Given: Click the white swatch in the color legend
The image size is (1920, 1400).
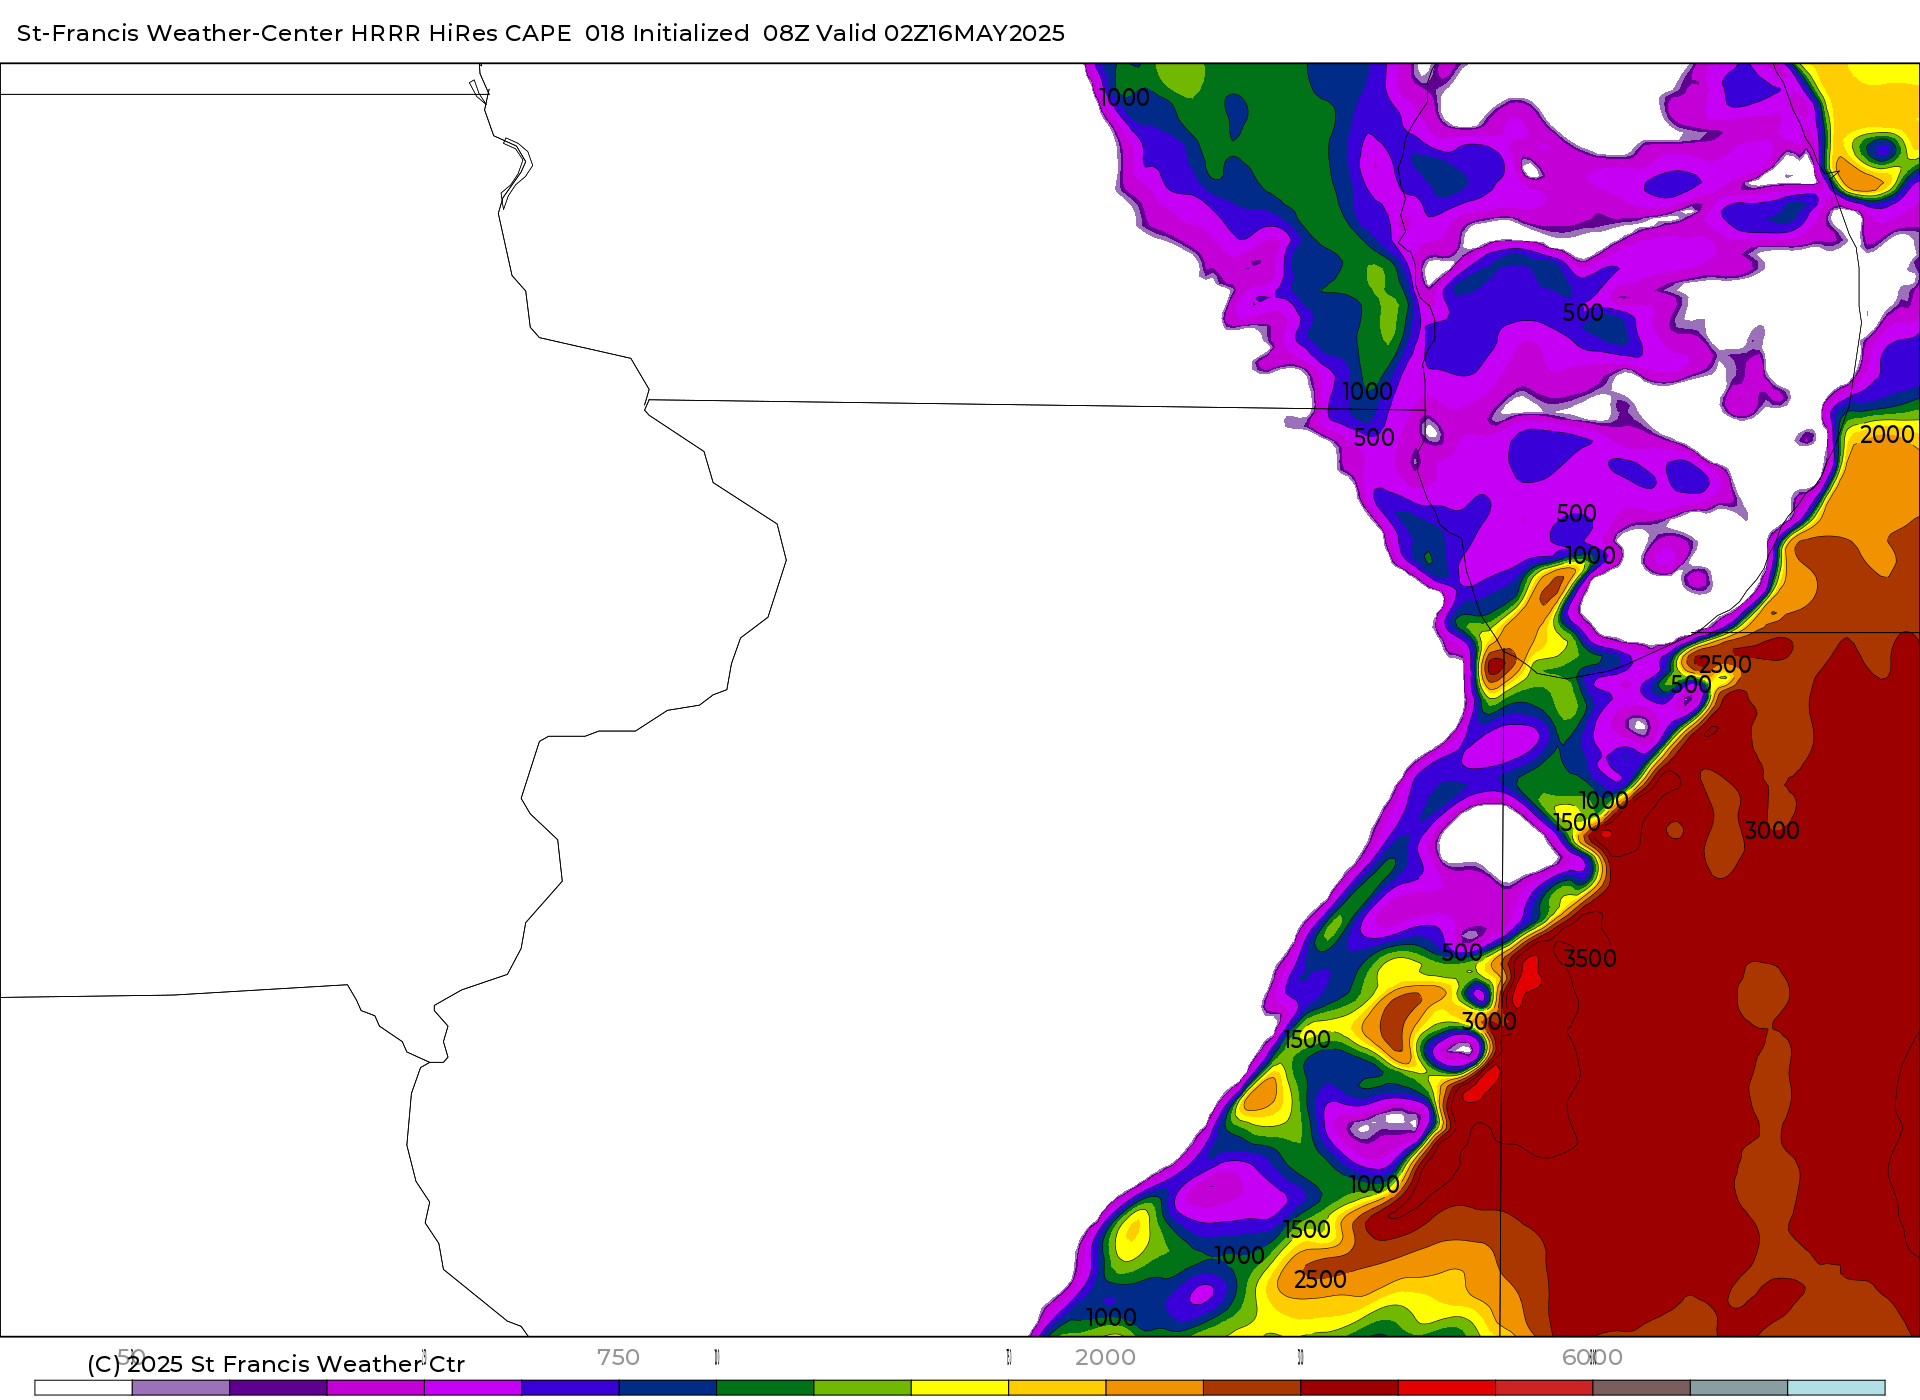Looking at the screenshot, I should tap(84, 1388).
